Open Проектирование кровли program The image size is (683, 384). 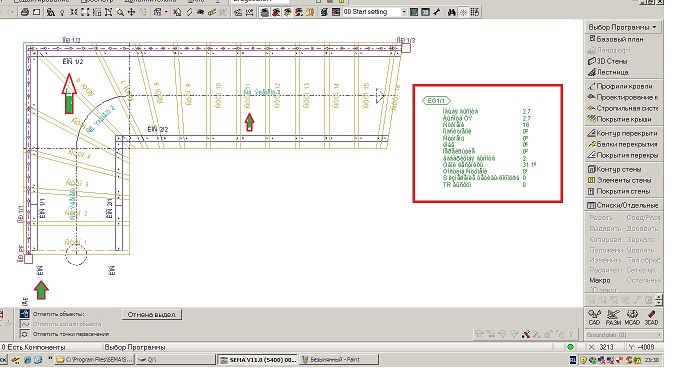pos(623,97)
